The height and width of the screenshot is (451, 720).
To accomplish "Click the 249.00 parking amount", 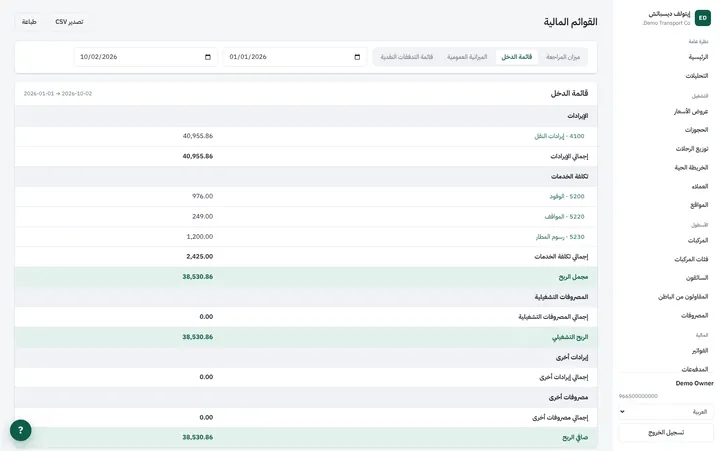I will point(202,216).
